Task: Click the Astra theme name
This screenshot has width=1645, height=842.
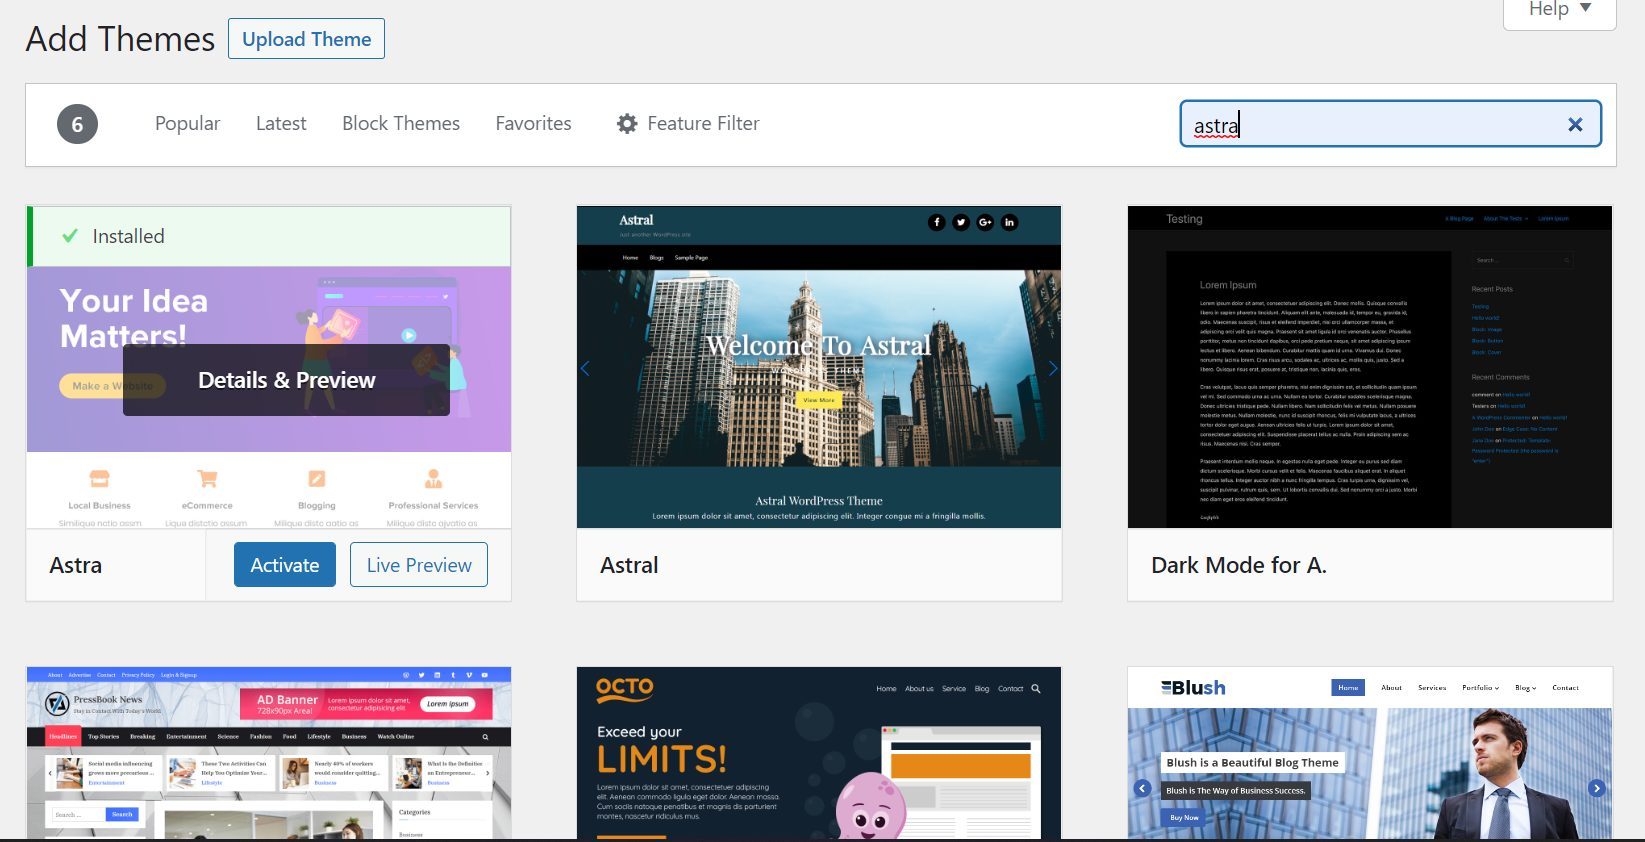Action: (76, 565)
